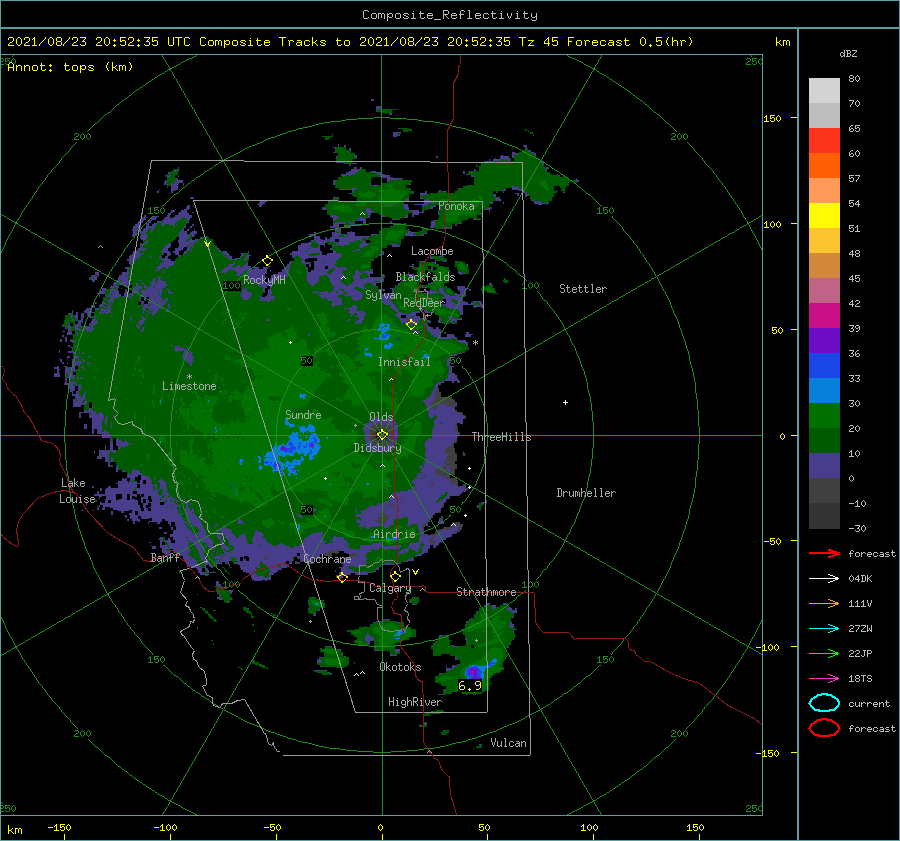This screenshot has height=841, width=900.
Task: Click the Cochrane city label
Action: [327, 559]
